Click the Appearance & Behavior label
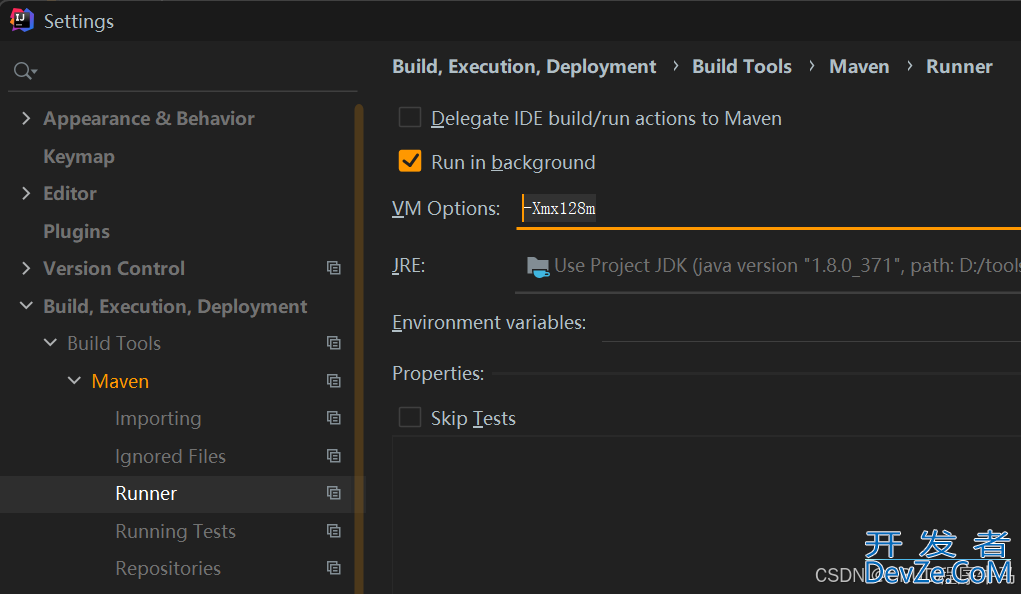Image resolution: width=1021 pixels, height=594 pixels. [149, 119]
